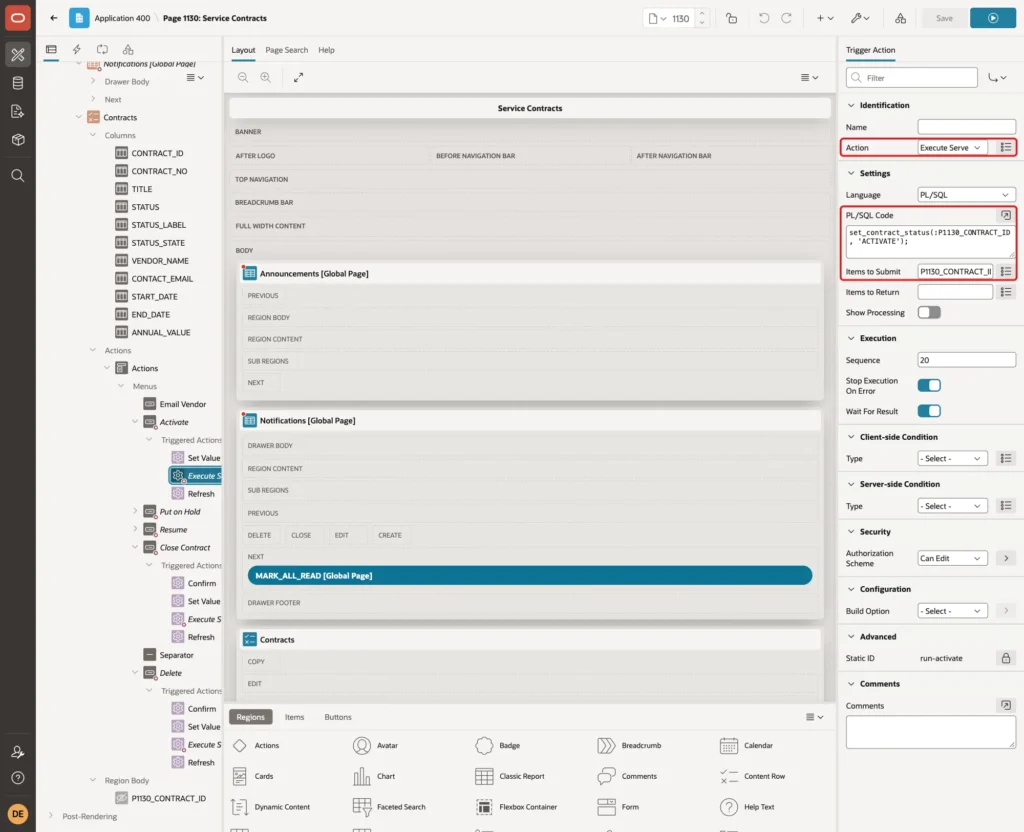Image resolution: width=1024 pixels, height=832 pixels.
Task: Click the Name input field
Action: [x=966, y=127]
